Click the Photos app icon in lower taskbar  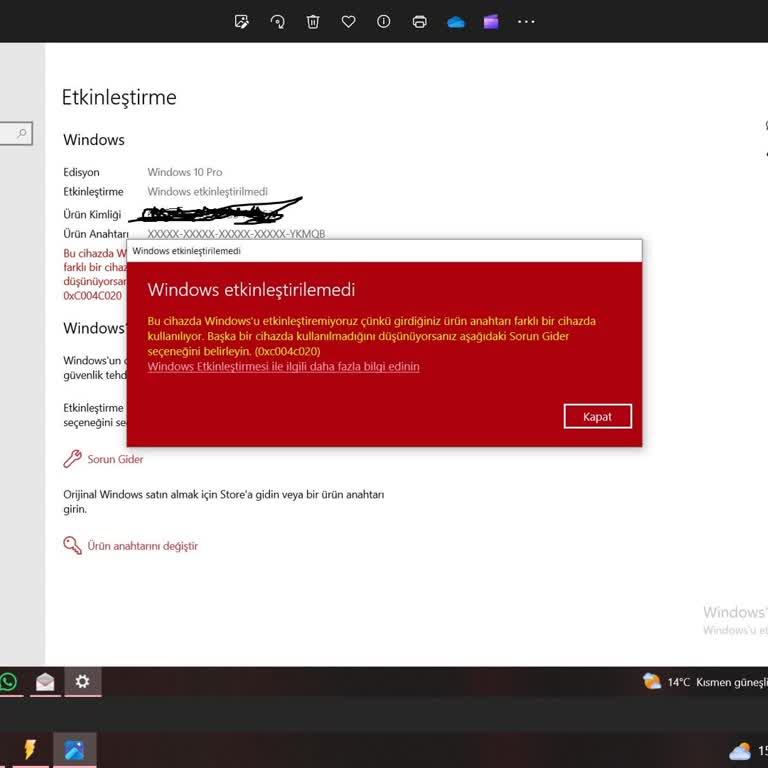pos(74,750)
